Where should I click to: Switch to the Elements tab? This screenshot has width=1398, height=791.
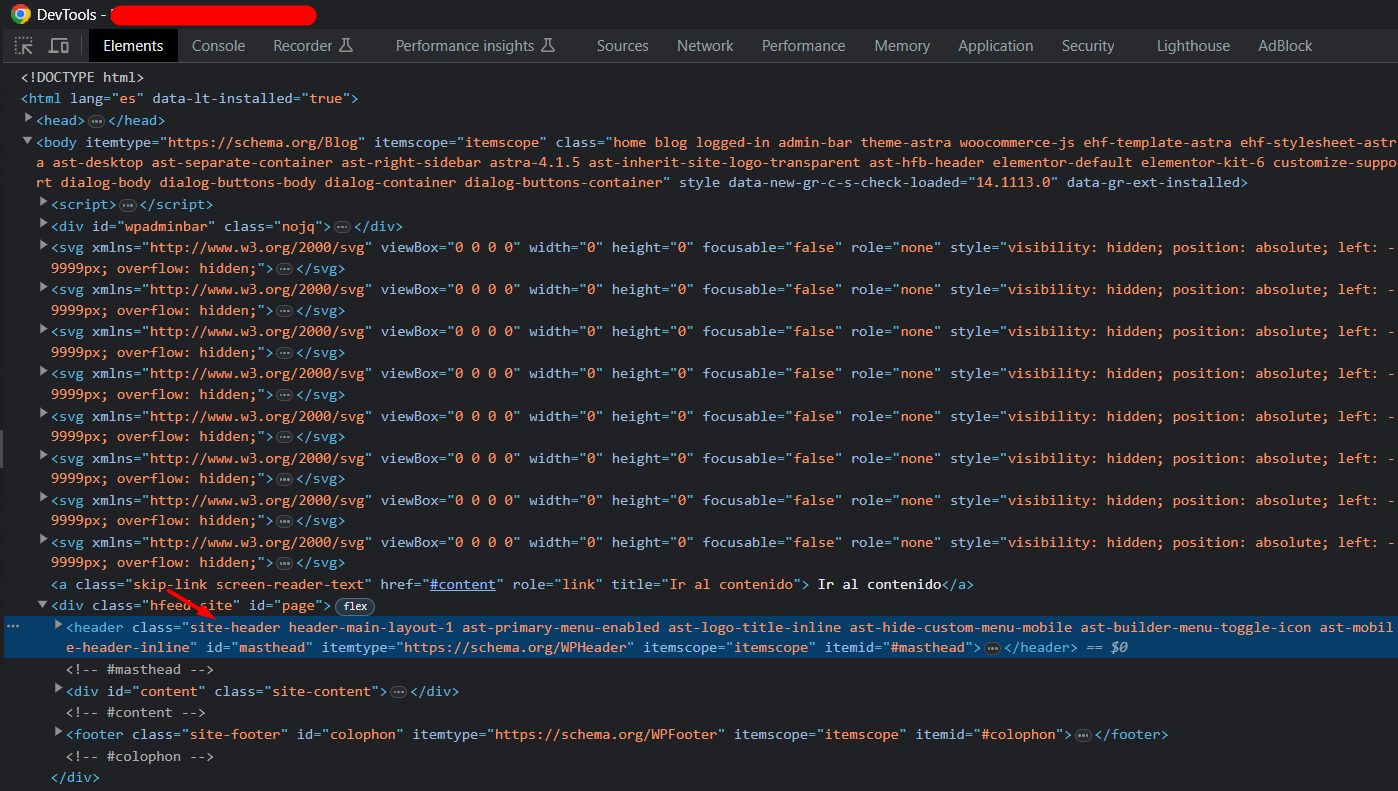[x=133, y=46]
